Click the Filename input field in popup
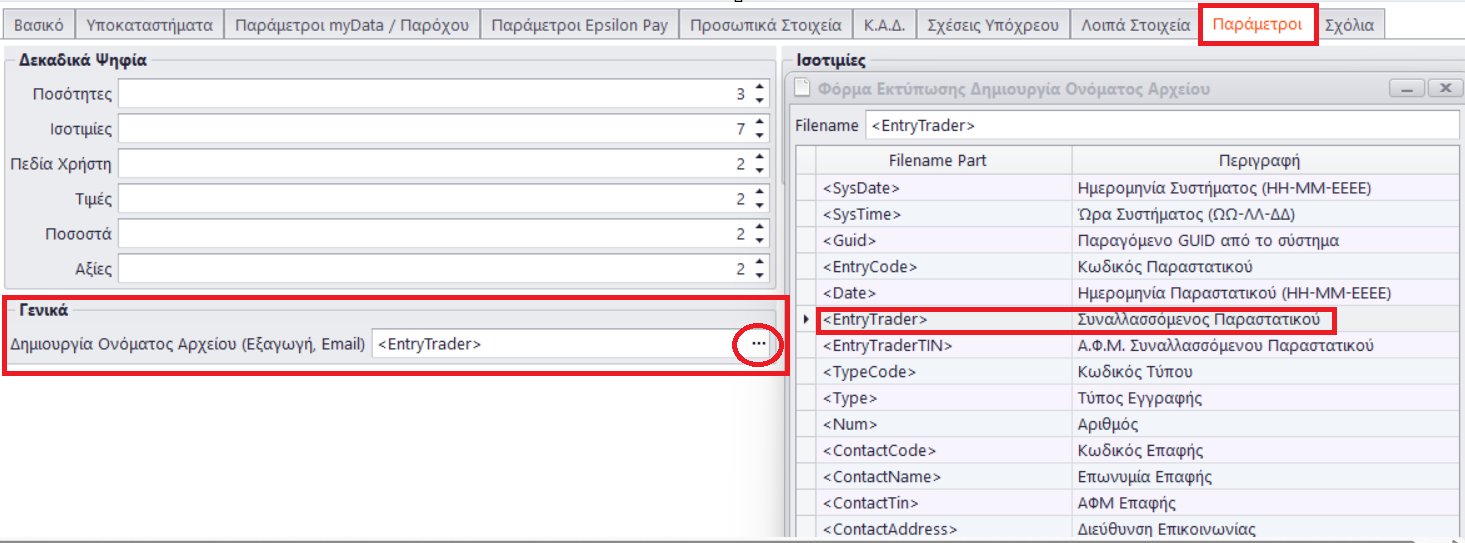The height and width of the screenshot is (543, 1465). (x=1160, y=126)
